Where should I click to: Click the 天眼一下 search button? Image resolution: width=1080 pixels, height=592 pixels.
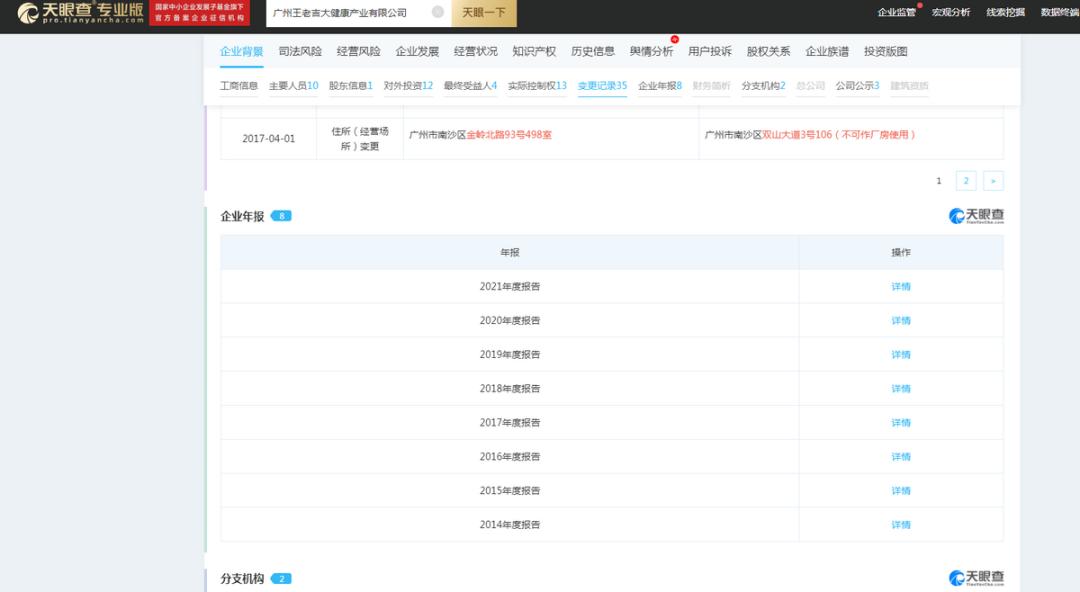pos(484,12)
